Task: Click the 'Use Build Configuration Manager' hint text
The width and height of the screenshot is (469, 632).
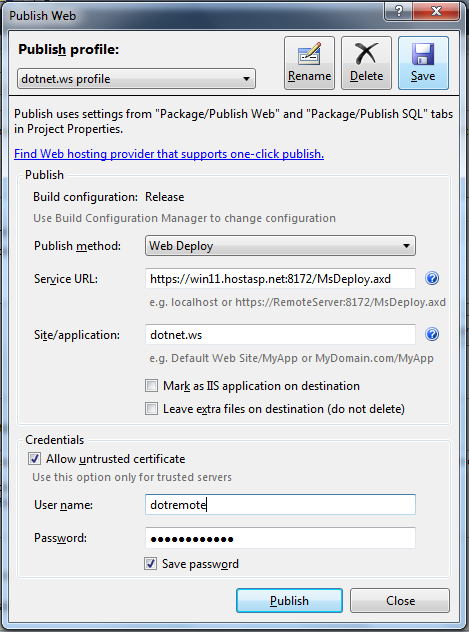Action: pyautogui.click(x=184, y=218)
